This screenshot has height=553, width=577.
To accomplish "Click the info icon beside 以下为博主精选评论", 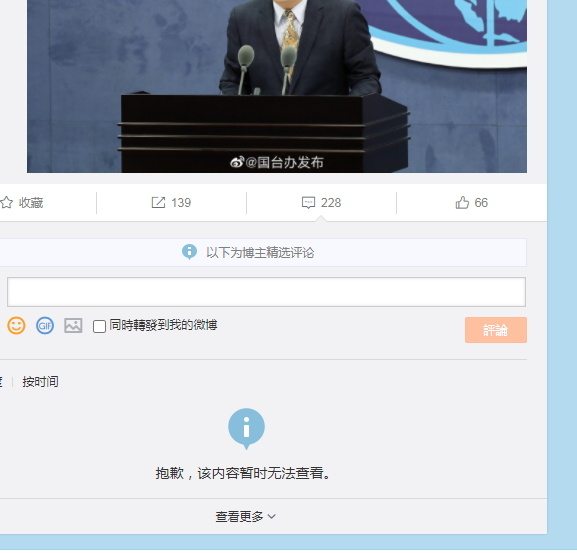I will 190,252.
